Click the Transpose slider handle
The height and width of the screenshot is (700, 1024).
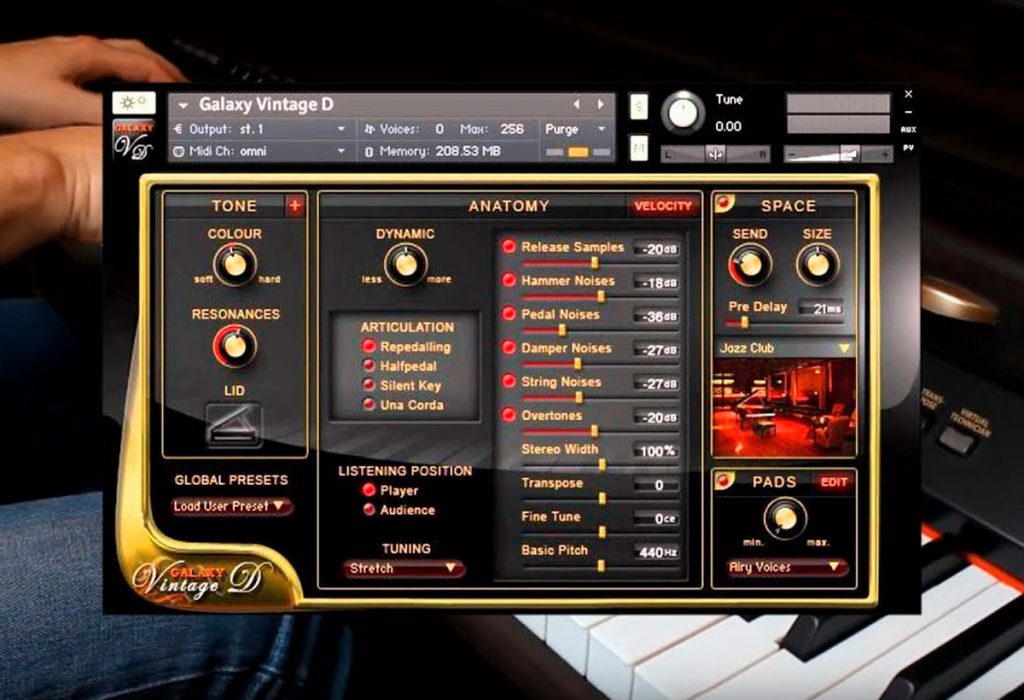coord(601,499)
